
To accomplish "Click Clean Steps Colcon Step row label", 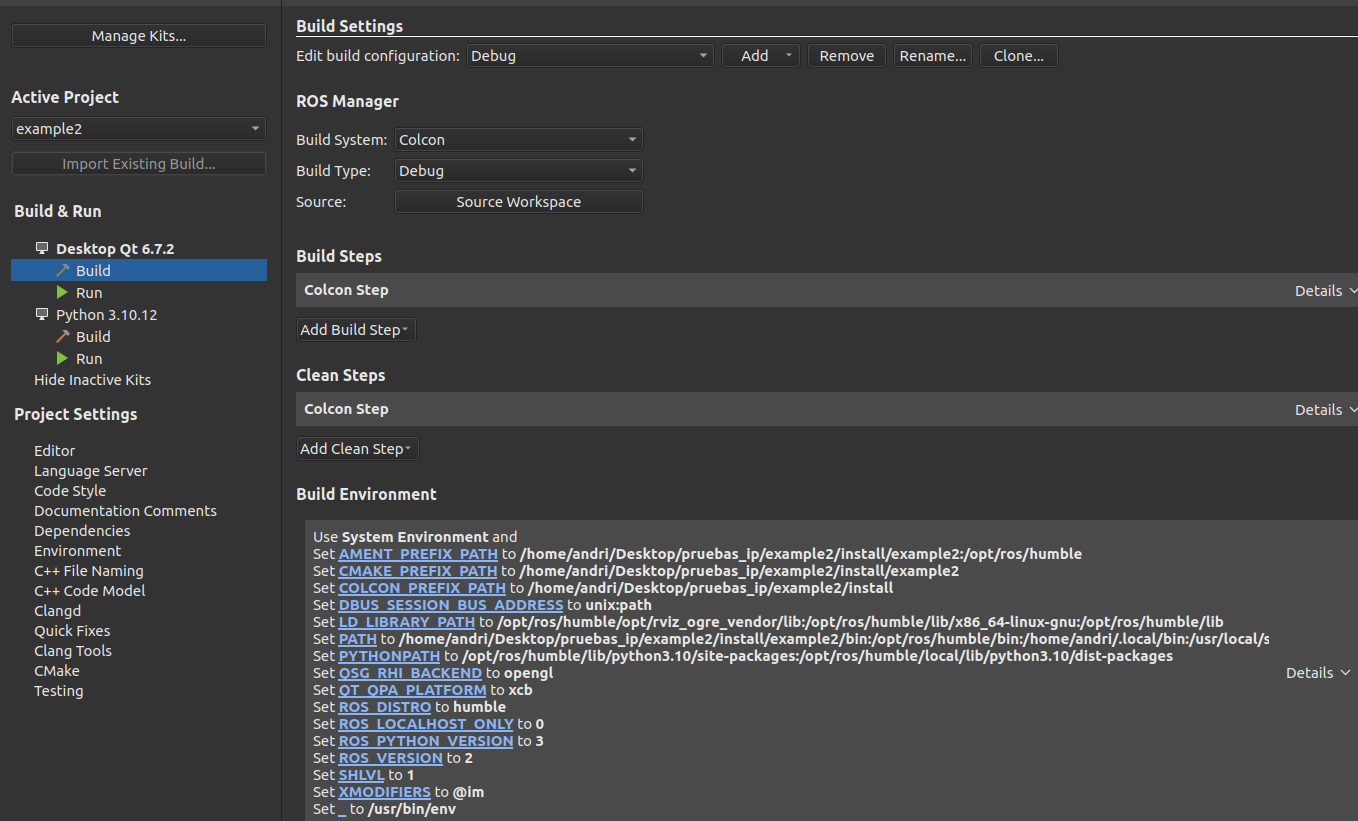I will 346,409.
